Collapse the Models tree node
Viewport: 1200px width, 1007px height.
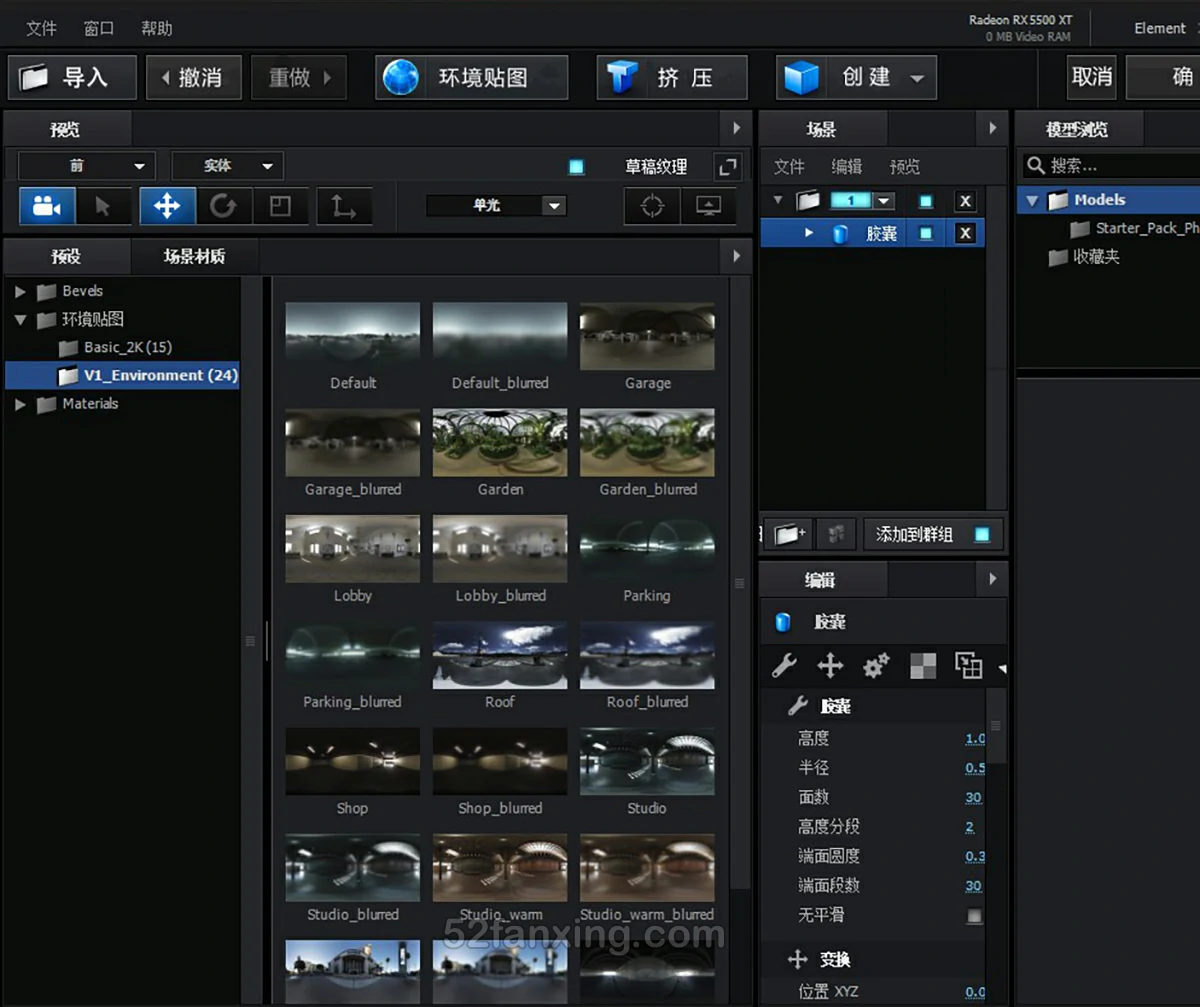point(1032,201)
